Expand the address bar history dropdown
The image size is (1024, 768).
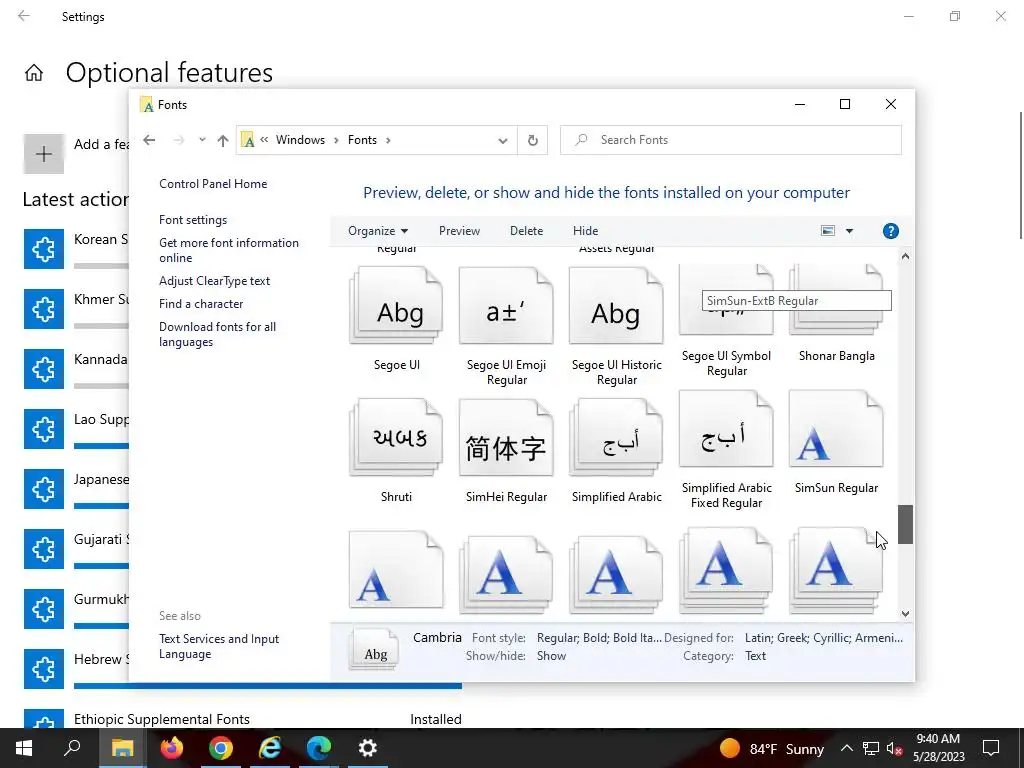[x=502, y=140]
